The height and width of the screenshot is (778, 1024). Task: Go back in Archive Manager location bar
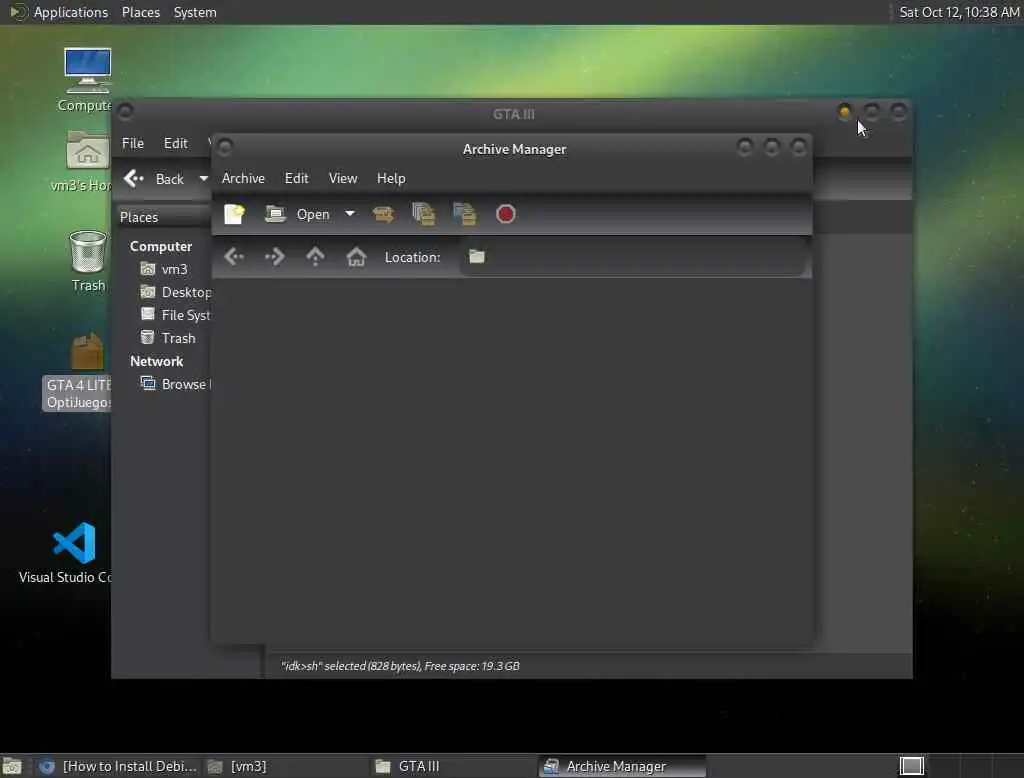[234, 257]
